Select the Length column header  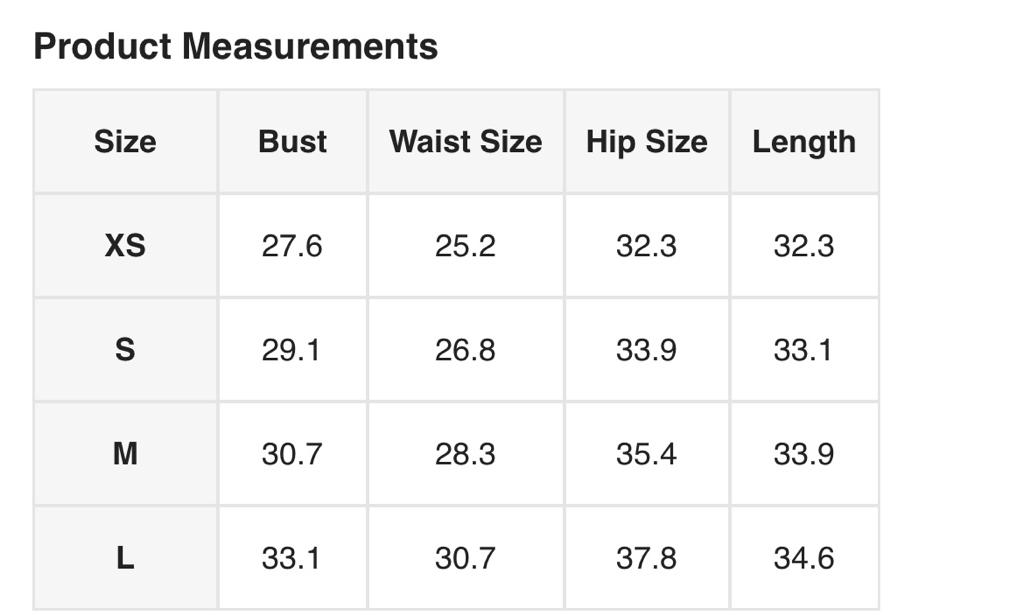tap(804, 142)
